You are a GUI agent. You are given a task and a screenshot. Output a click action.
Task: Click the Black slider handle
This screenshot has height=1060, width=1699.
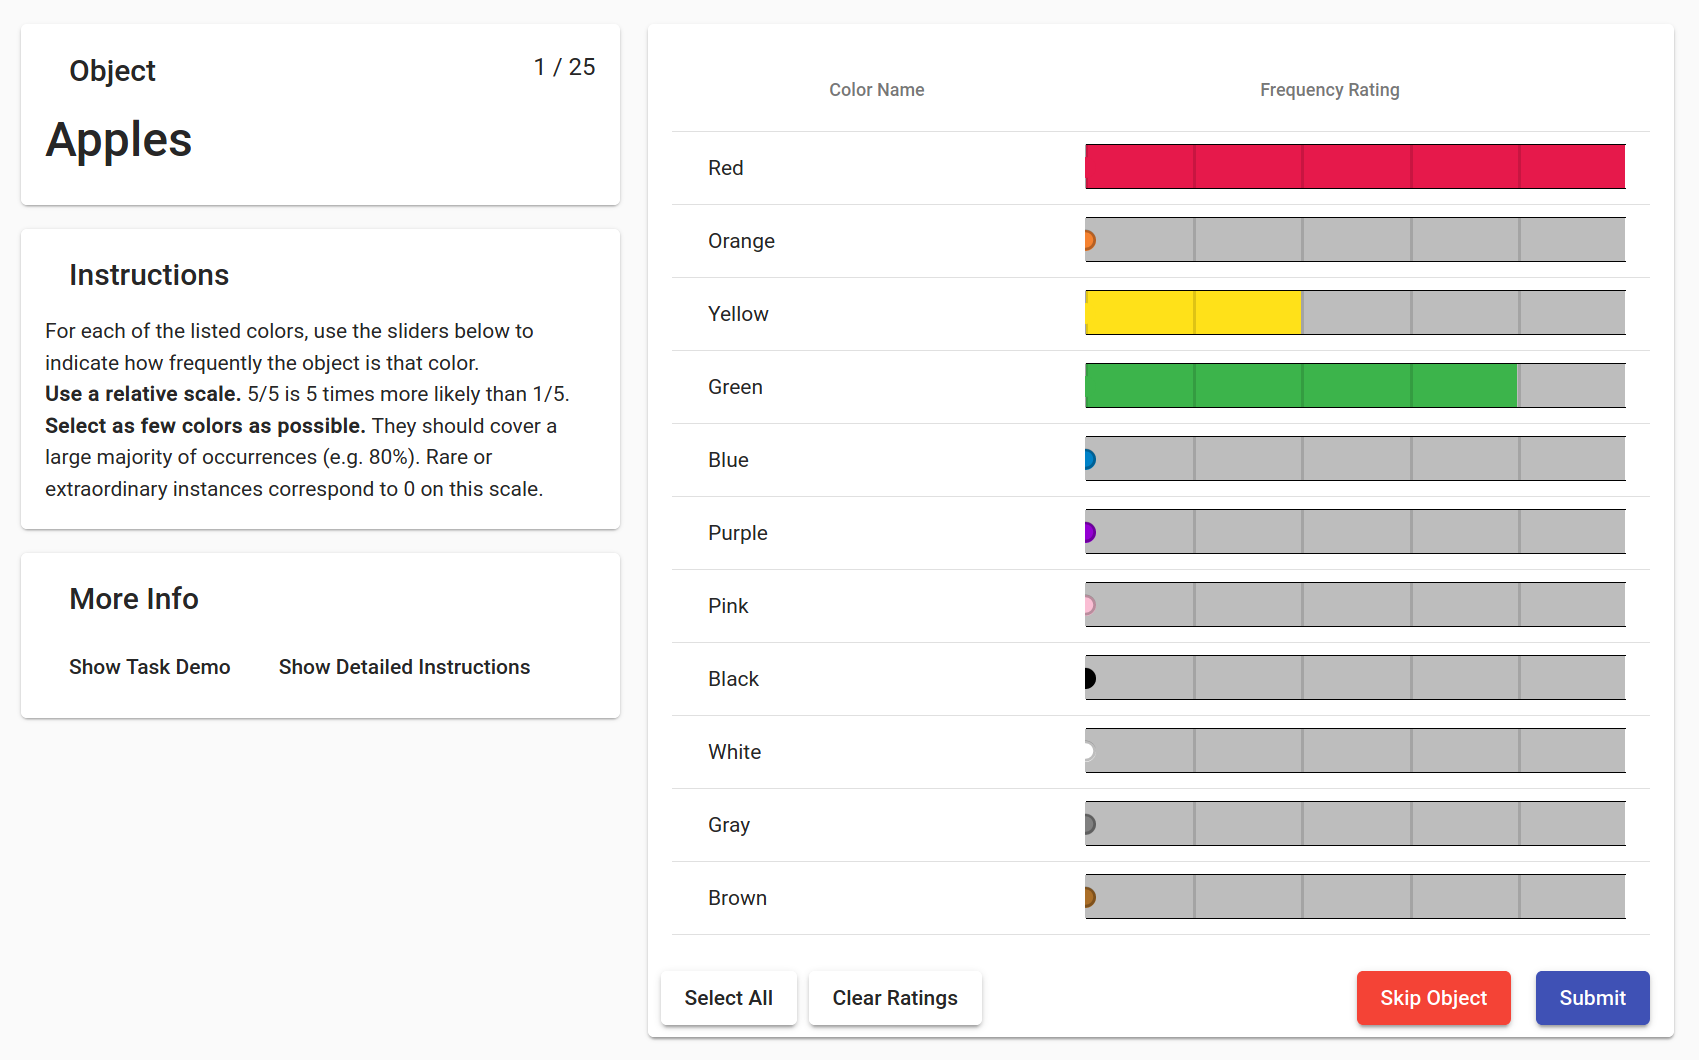(x=1088, y=678)
